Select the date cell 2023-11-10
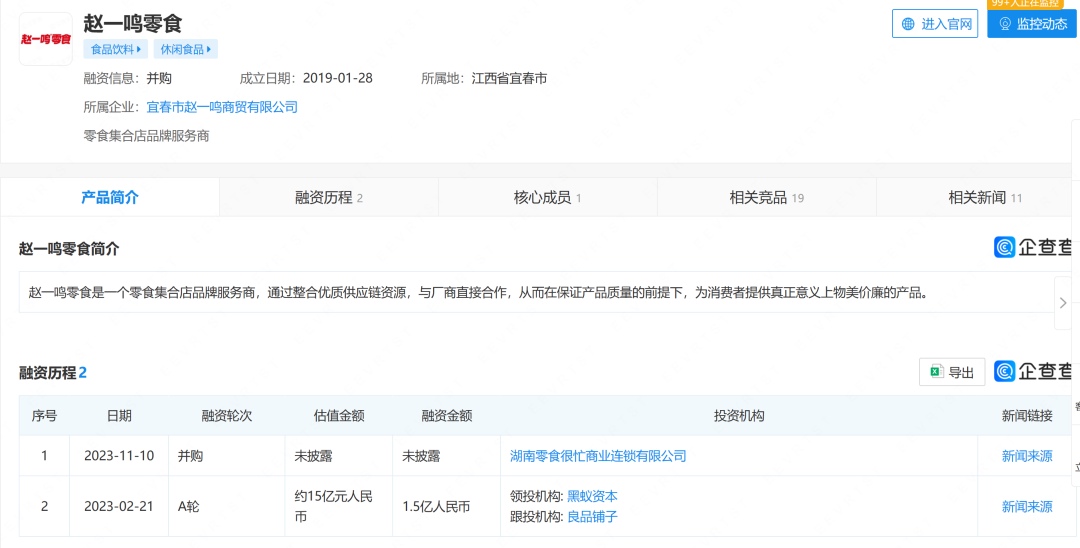The height and width of the screenshot is (548, 1080). point(119,456)
